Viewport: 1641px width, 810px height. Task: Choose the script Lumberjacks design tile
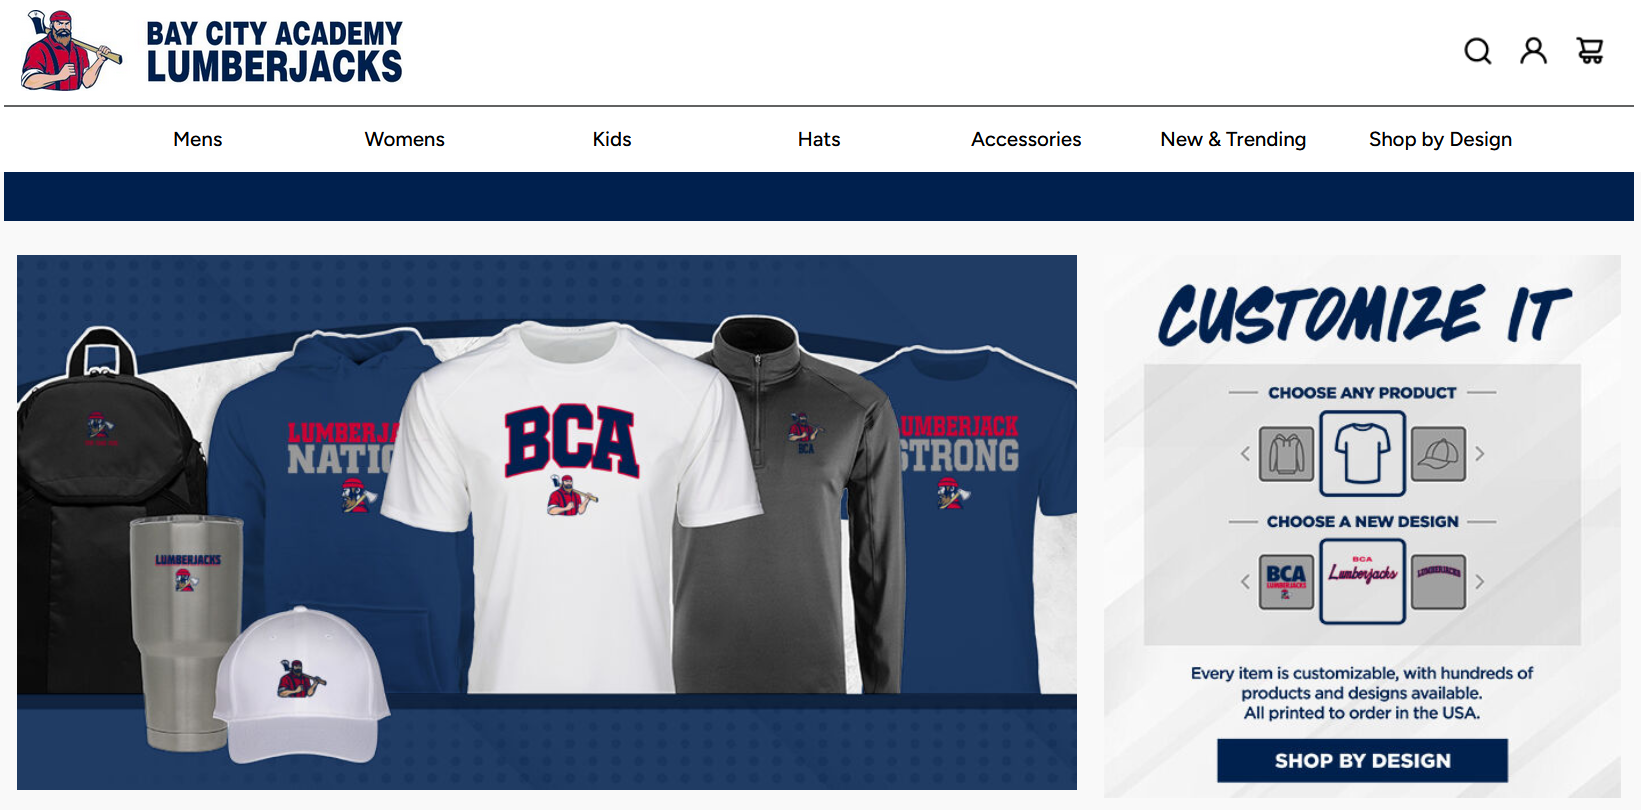pos(1362,582)
